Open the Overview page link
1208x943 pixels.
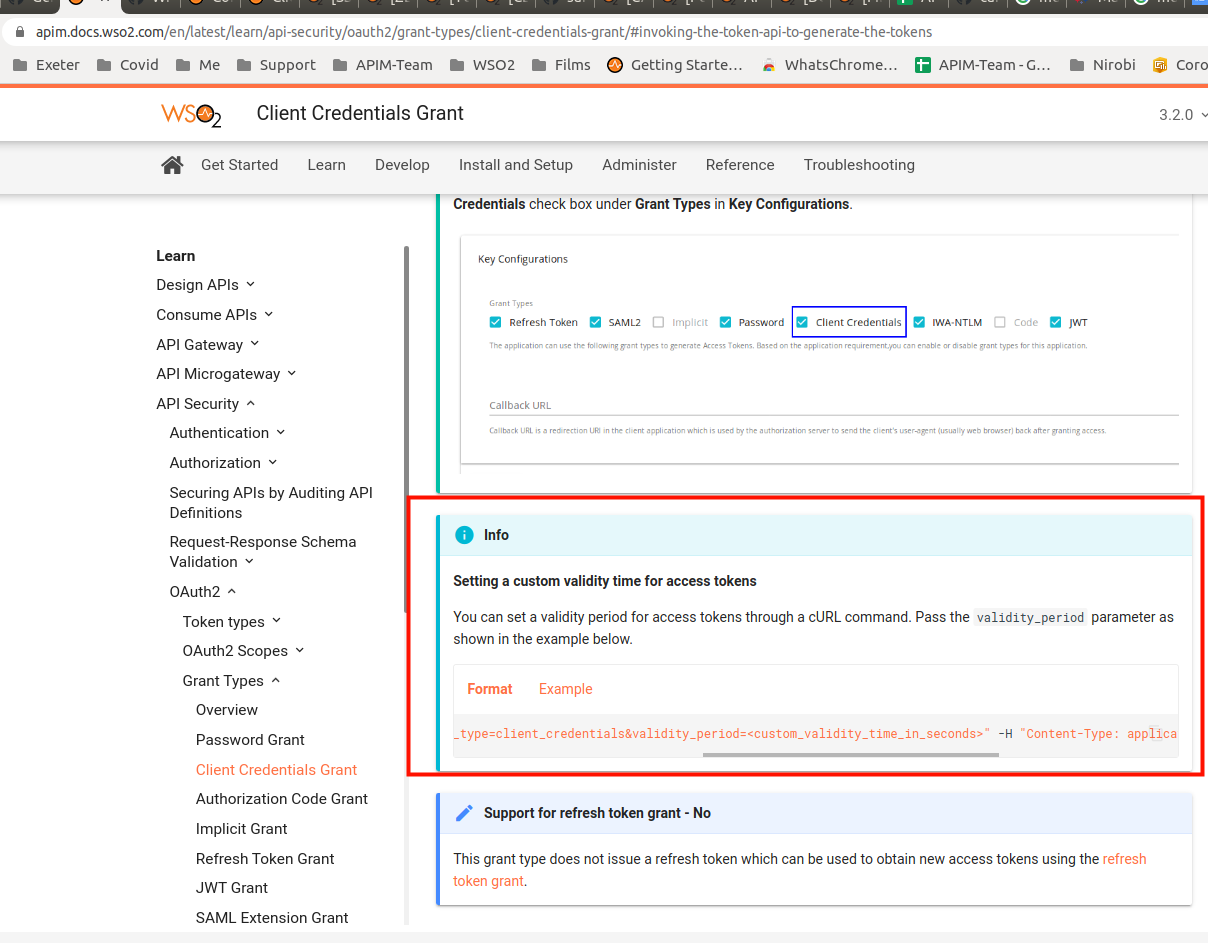[x=227, y=710]
